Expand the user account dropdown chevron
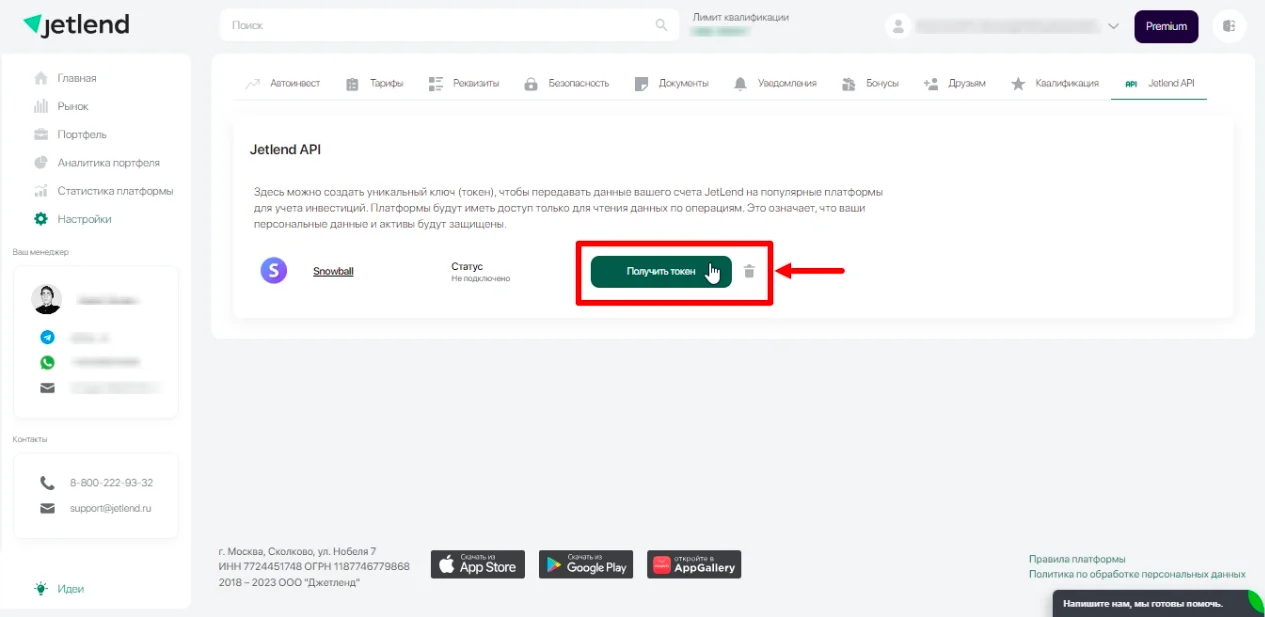The image size is (1265, 617). 1113,26
